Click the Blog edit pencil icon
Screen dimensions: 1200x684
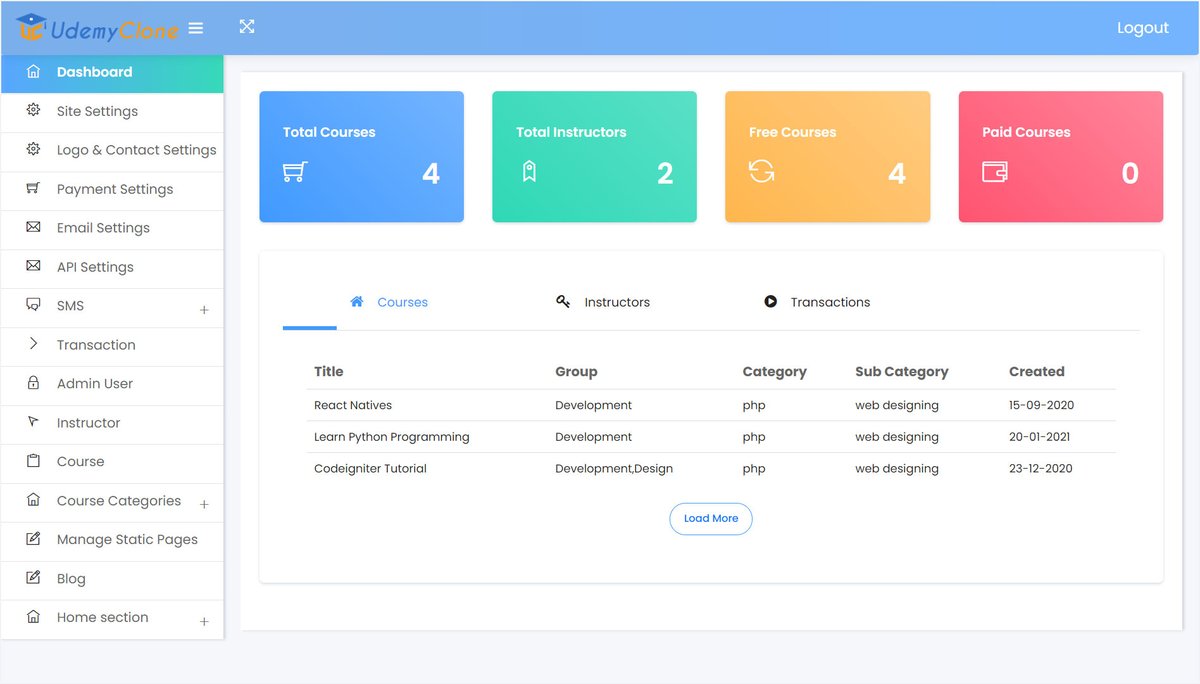pyautogui.click(x=33, y=578)
